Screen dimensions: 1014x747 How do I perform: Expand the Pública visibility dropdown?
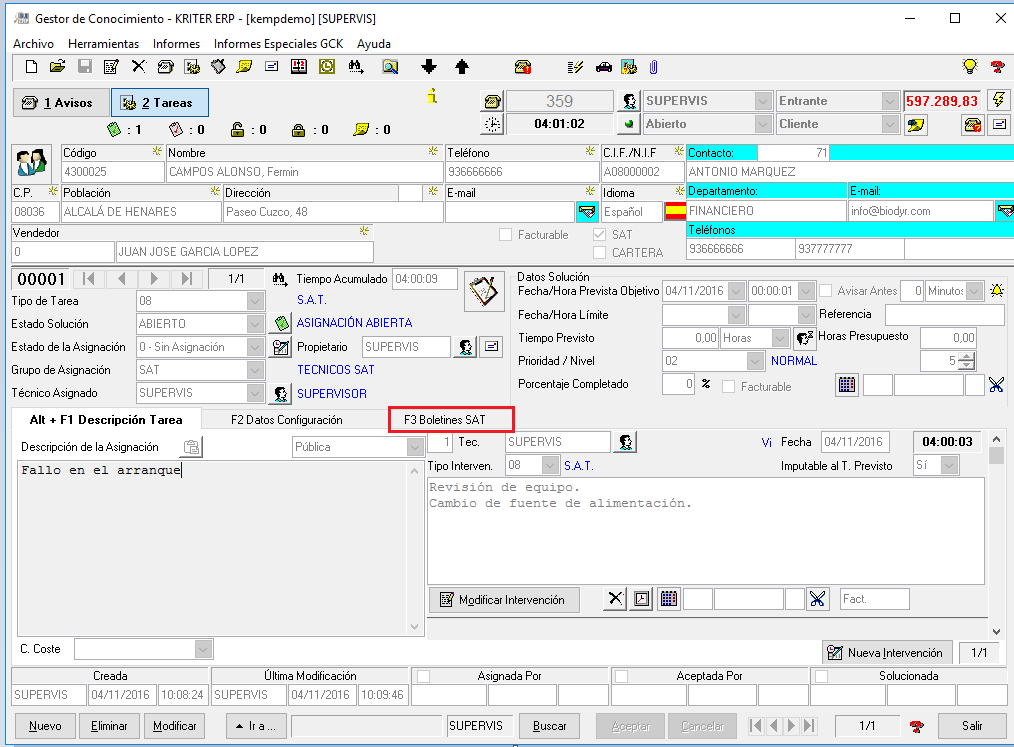point(415,447)
